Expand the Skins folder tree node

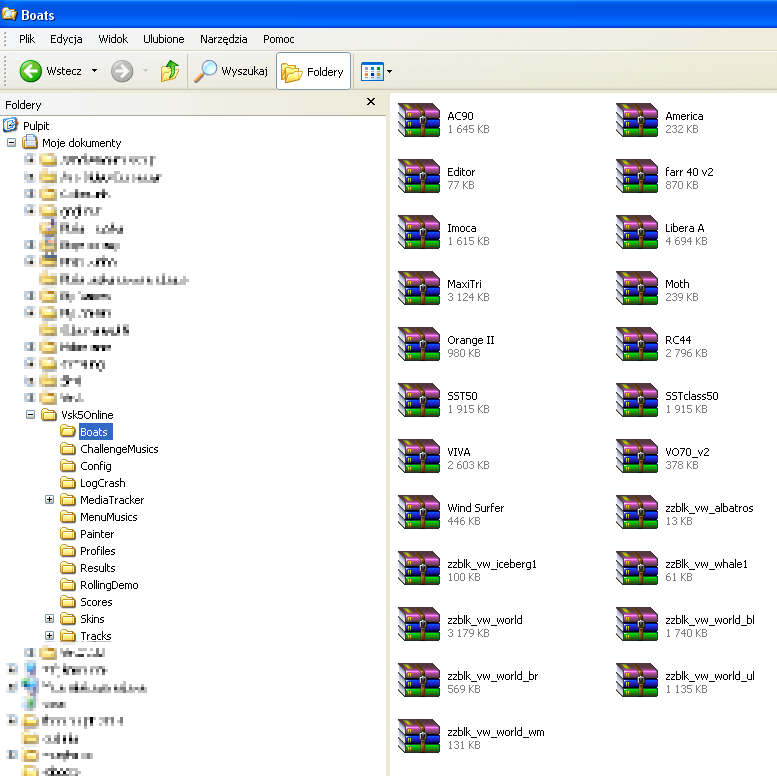pyautogui.click(x=49, y=619)
